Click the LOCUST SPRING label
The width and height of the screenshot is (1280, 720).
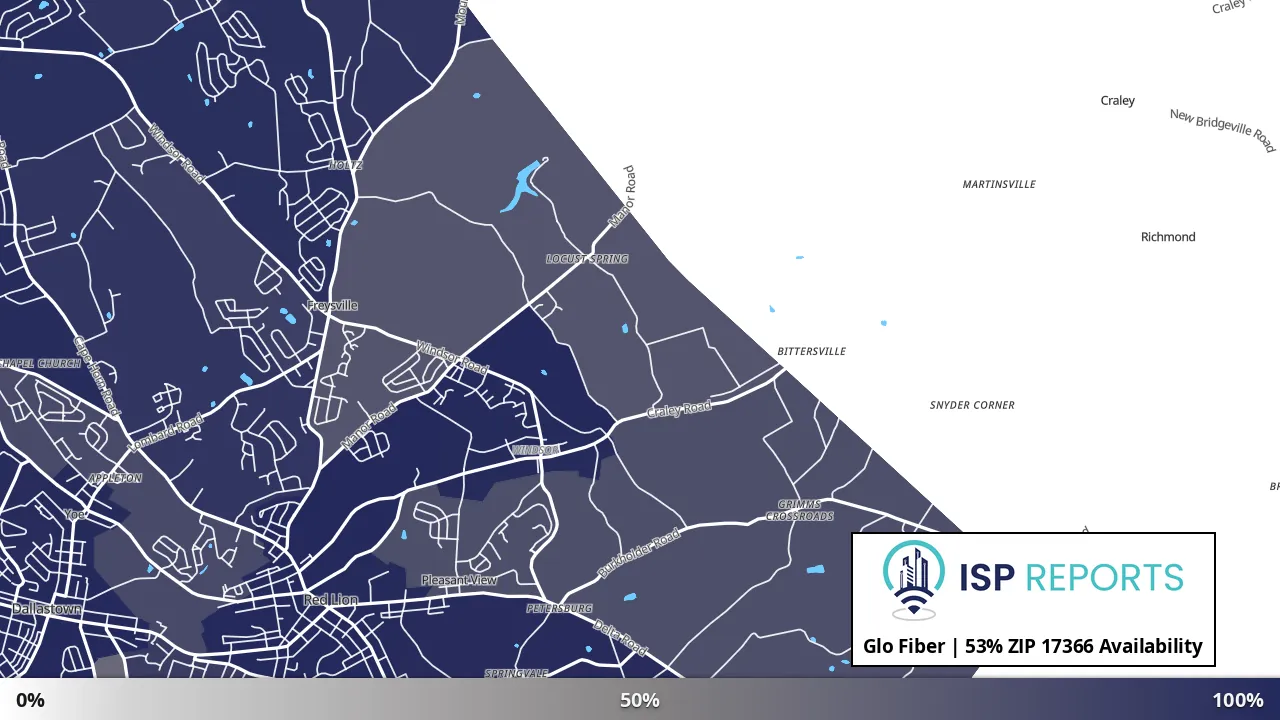[587, 259]
